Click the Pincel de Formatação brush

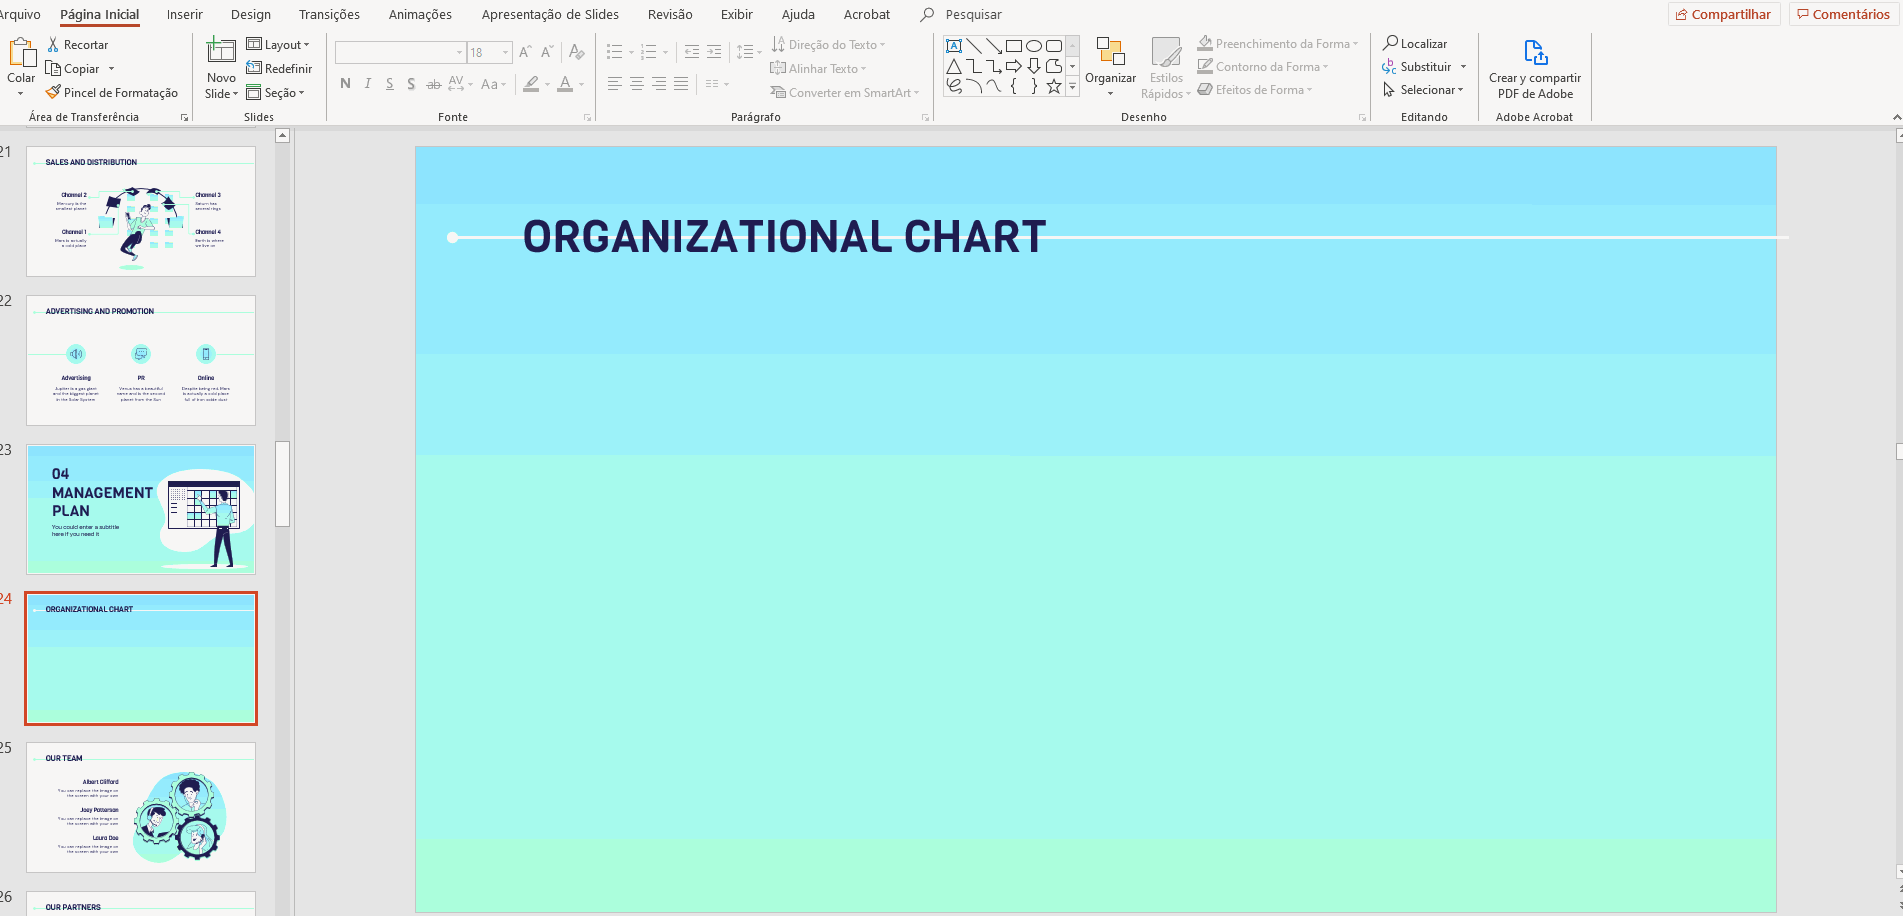(112, 93)
